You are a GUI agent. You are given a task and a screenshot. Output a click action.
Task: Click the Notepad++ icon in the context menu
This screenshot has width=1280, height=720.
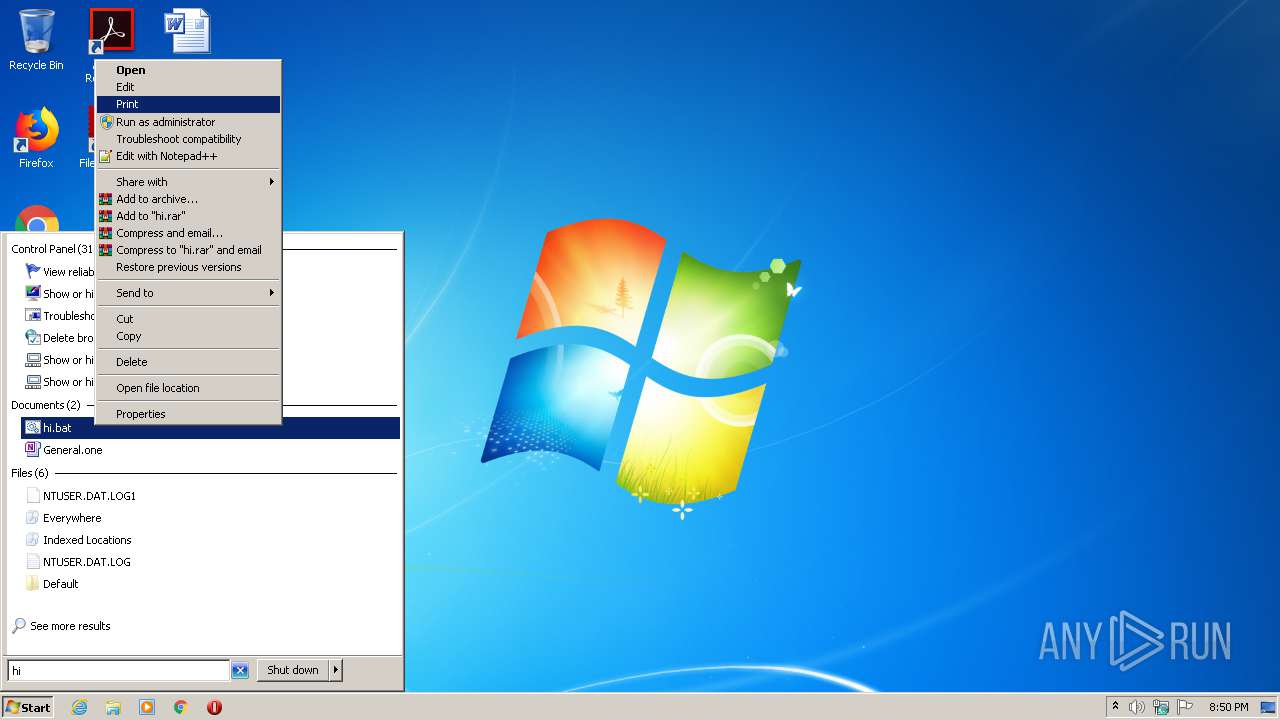106,156
